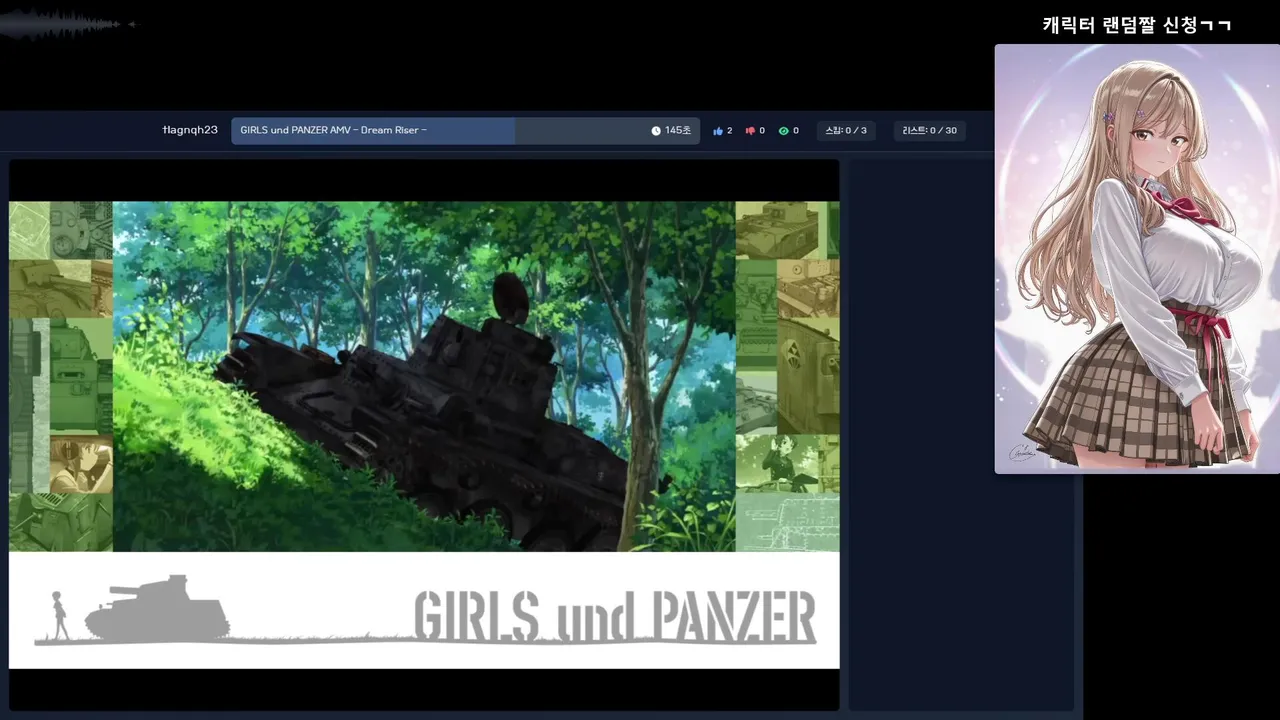The image size is (1280, 720).
Task: Click the thumbs-down dislike icon
Action: point(750,131)
